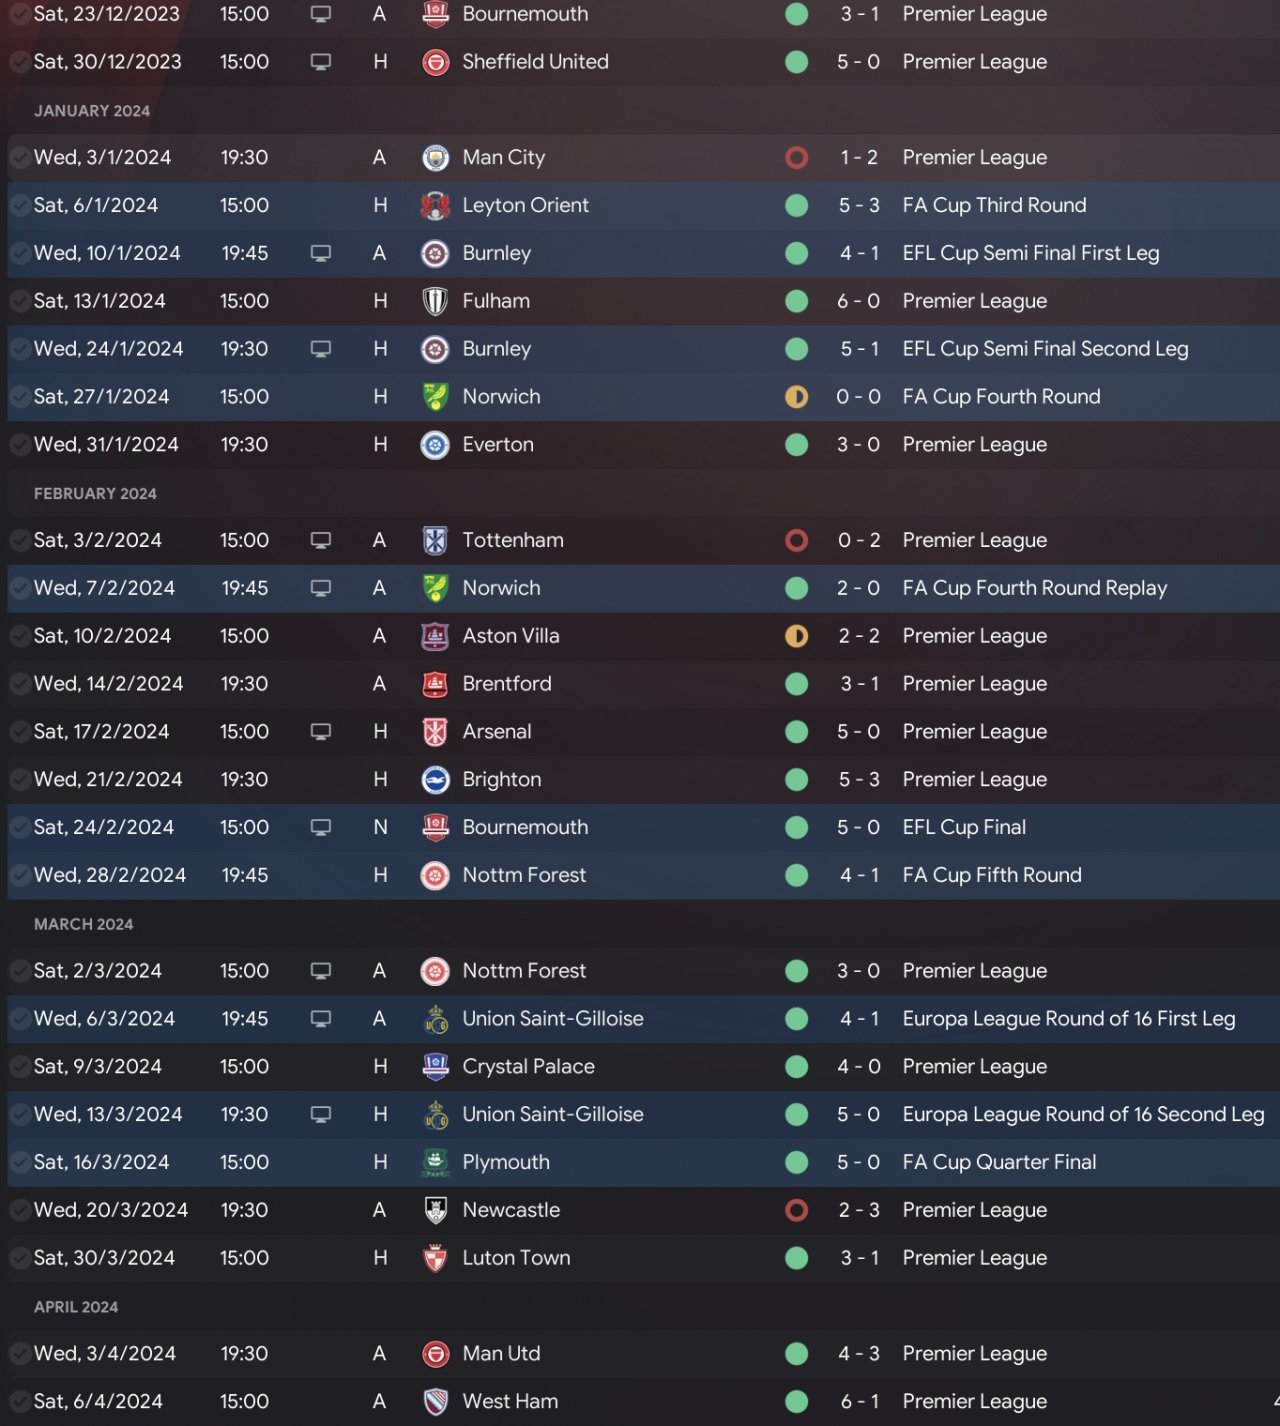
Task: Click the Leyton Orient club crest
Action: point(435,206)
